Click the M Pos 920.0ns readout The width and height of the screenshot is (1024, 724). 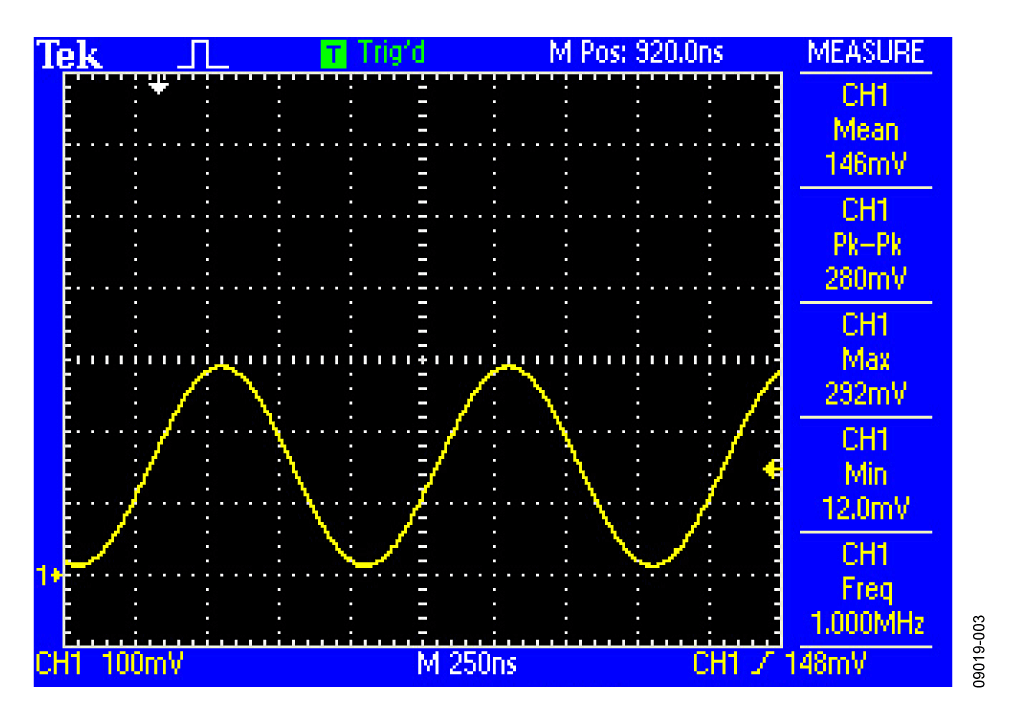point(636,53)
